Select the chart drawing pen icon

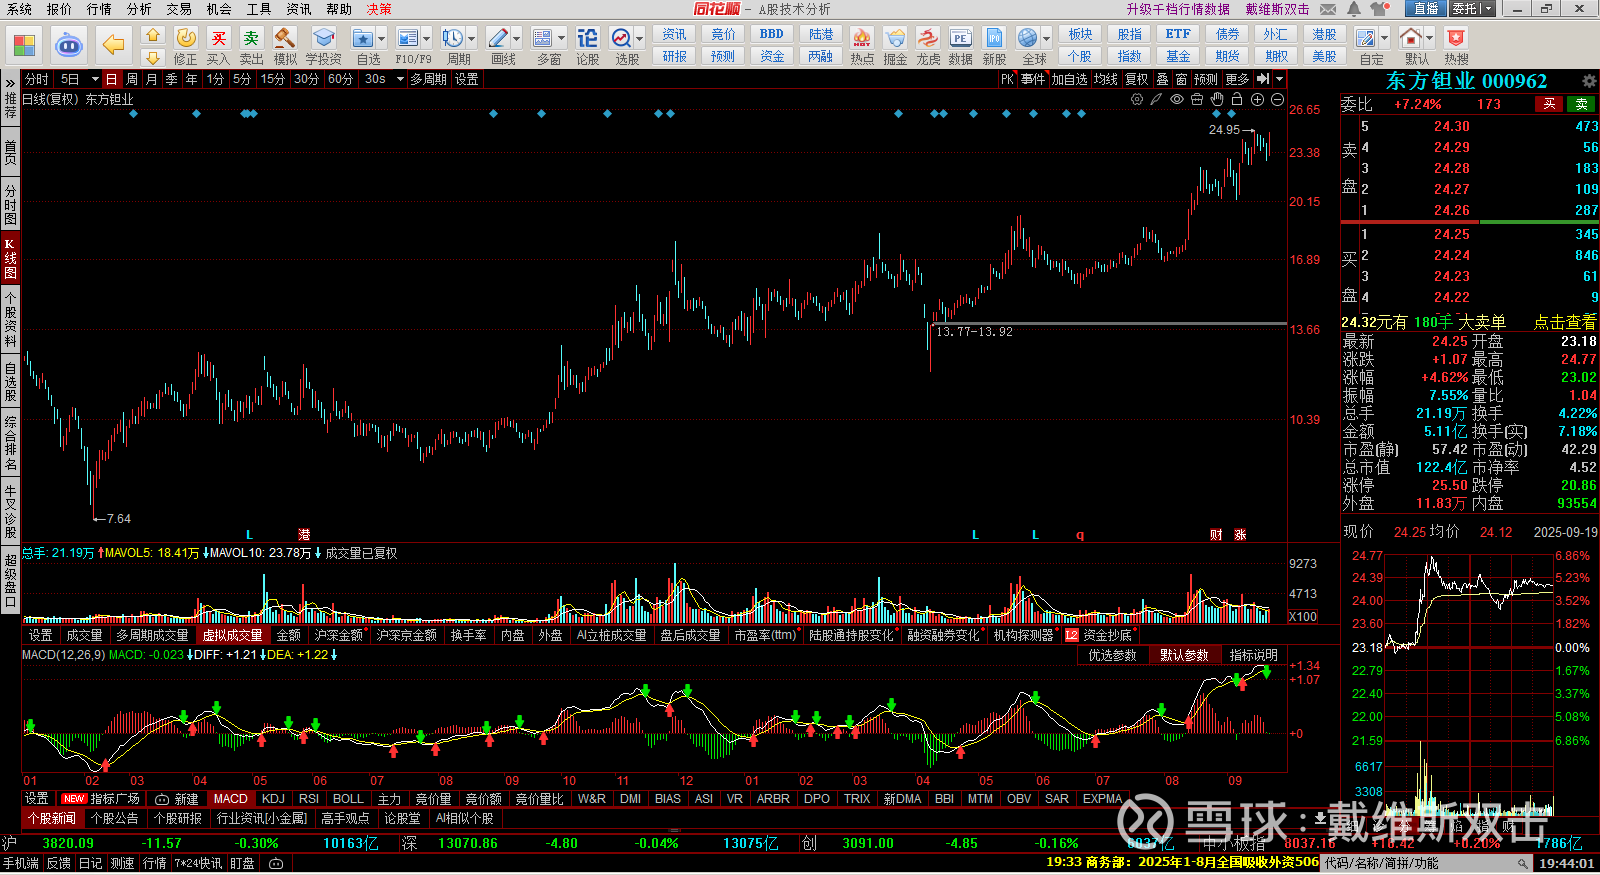(1157, 99)
